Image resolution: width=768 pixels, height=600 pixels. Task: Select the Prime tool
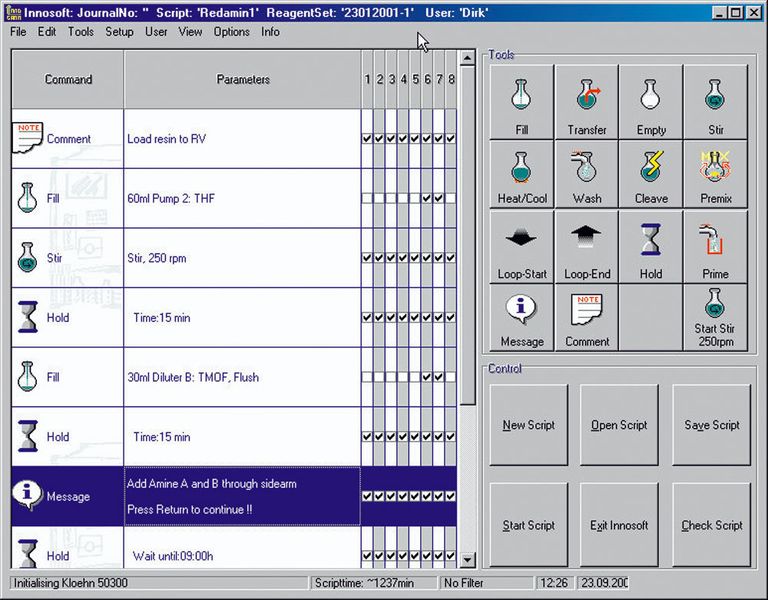coord(716,247)
